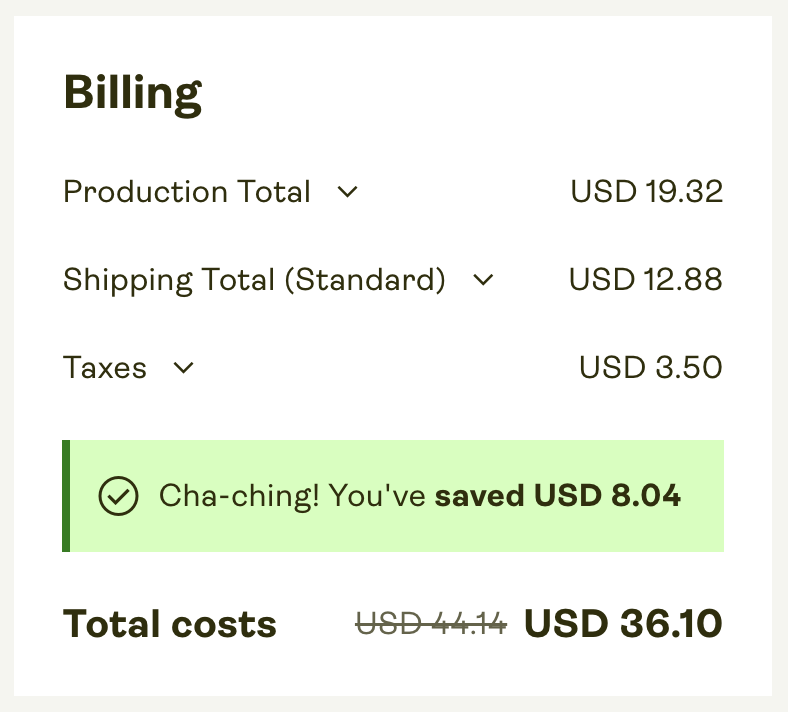Expand the Production Total chevron

pyautogui.click(x=347, y=192)
